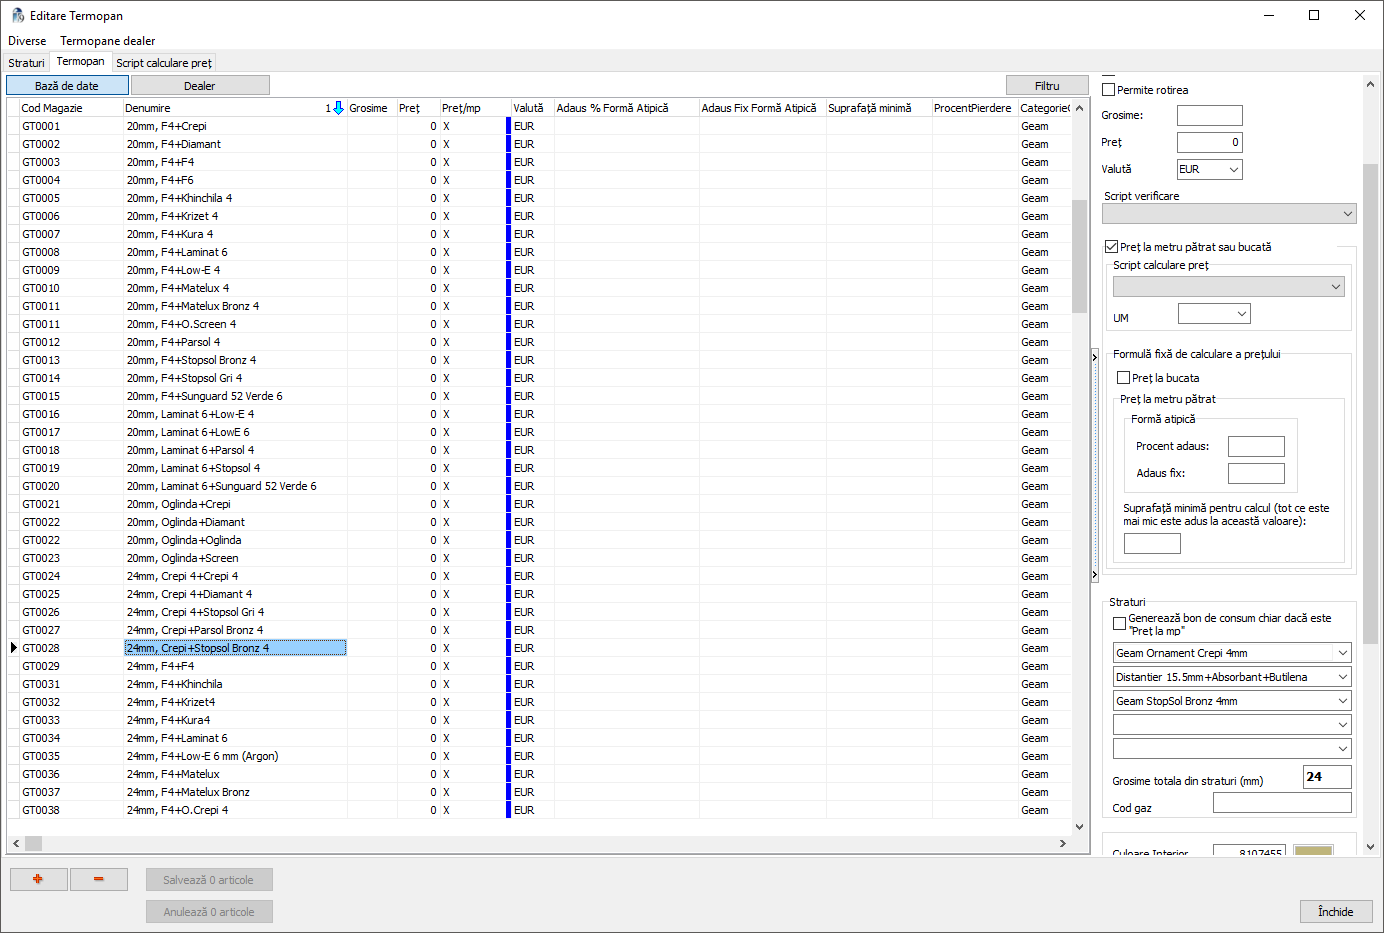Click scroll-right arrow of horizontal scrollbar

pyautogui.click(x=1062, y=844)
